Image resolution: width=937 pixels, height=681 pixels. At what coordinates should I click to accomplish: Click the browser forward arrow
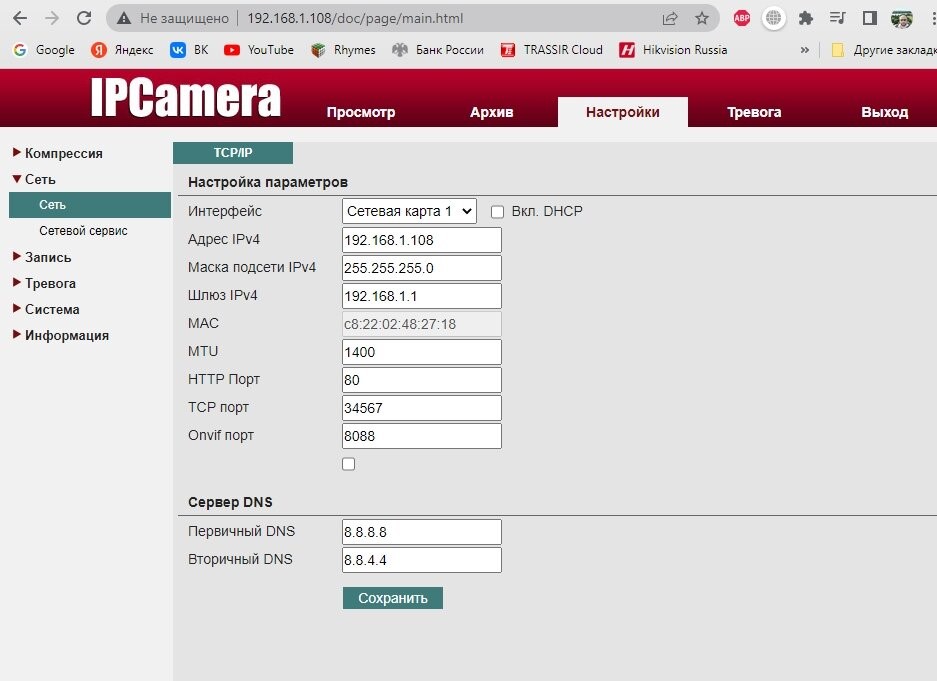click(52, 18)
